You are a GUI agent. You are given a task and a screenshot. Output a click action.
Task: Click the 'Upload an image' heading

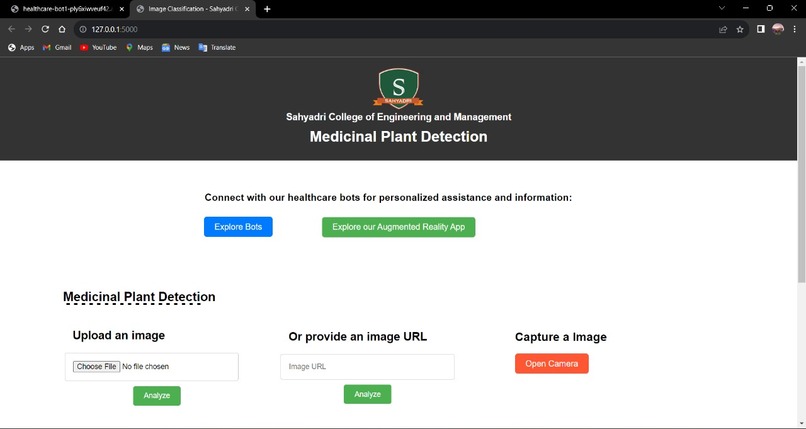tap(119, 335)
